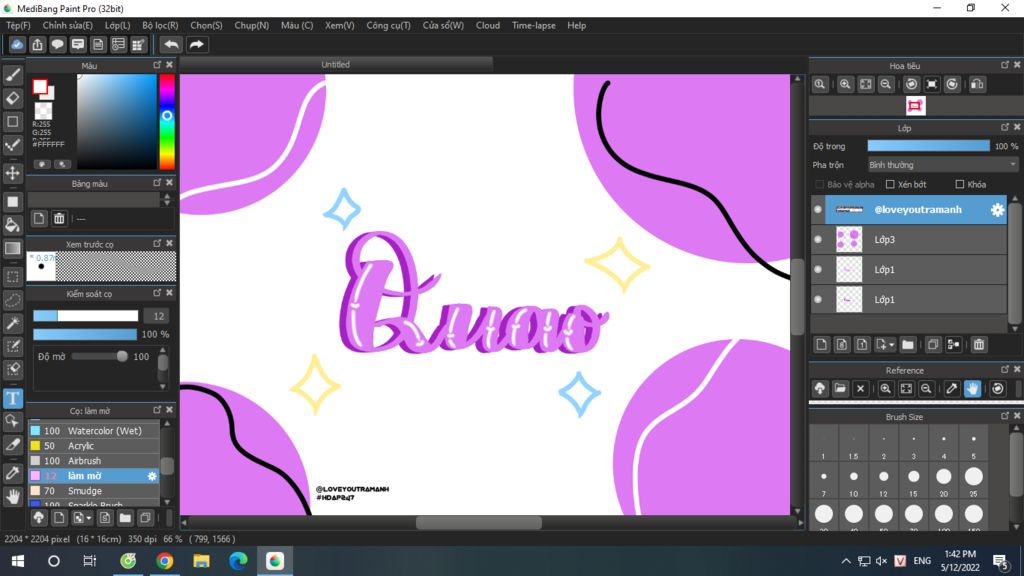This screenshot has height=576, width=1024.
Task: Open add-layer type dropdown arrow
Action: (x=891, y=345)
